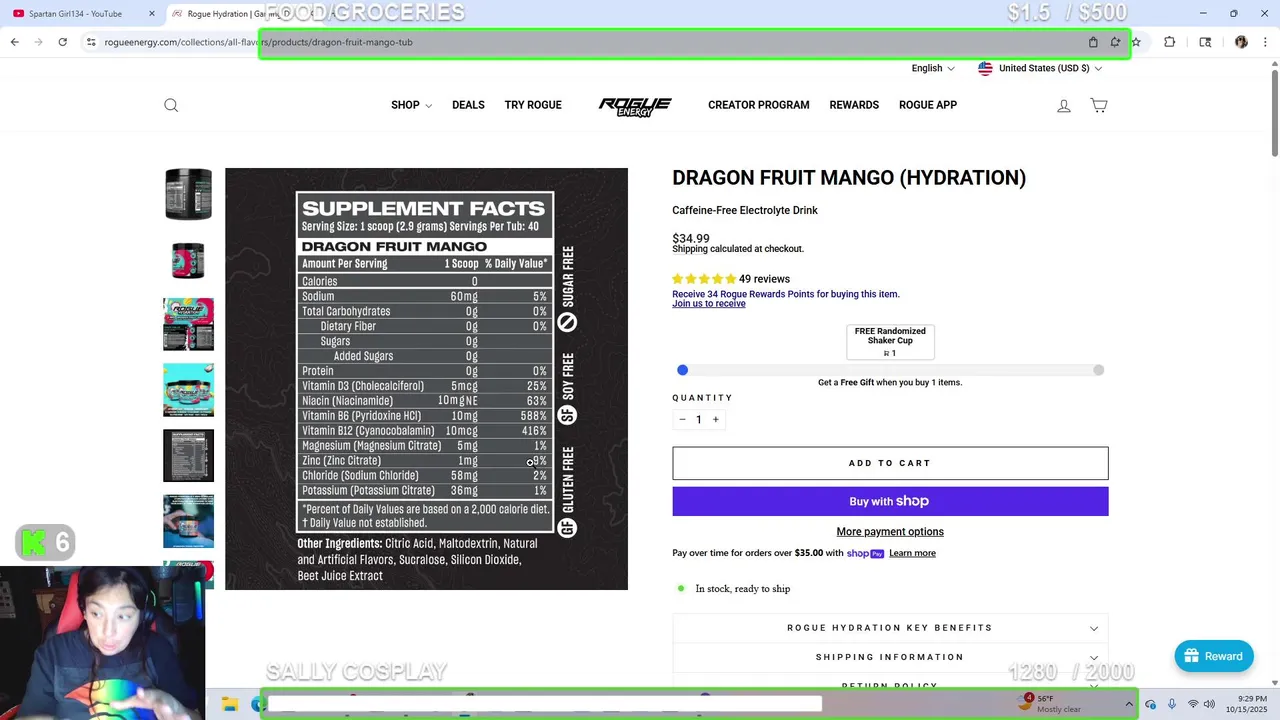Select pink-lid tub second thumbnail

pyautogui.click(x=188, y=260)
